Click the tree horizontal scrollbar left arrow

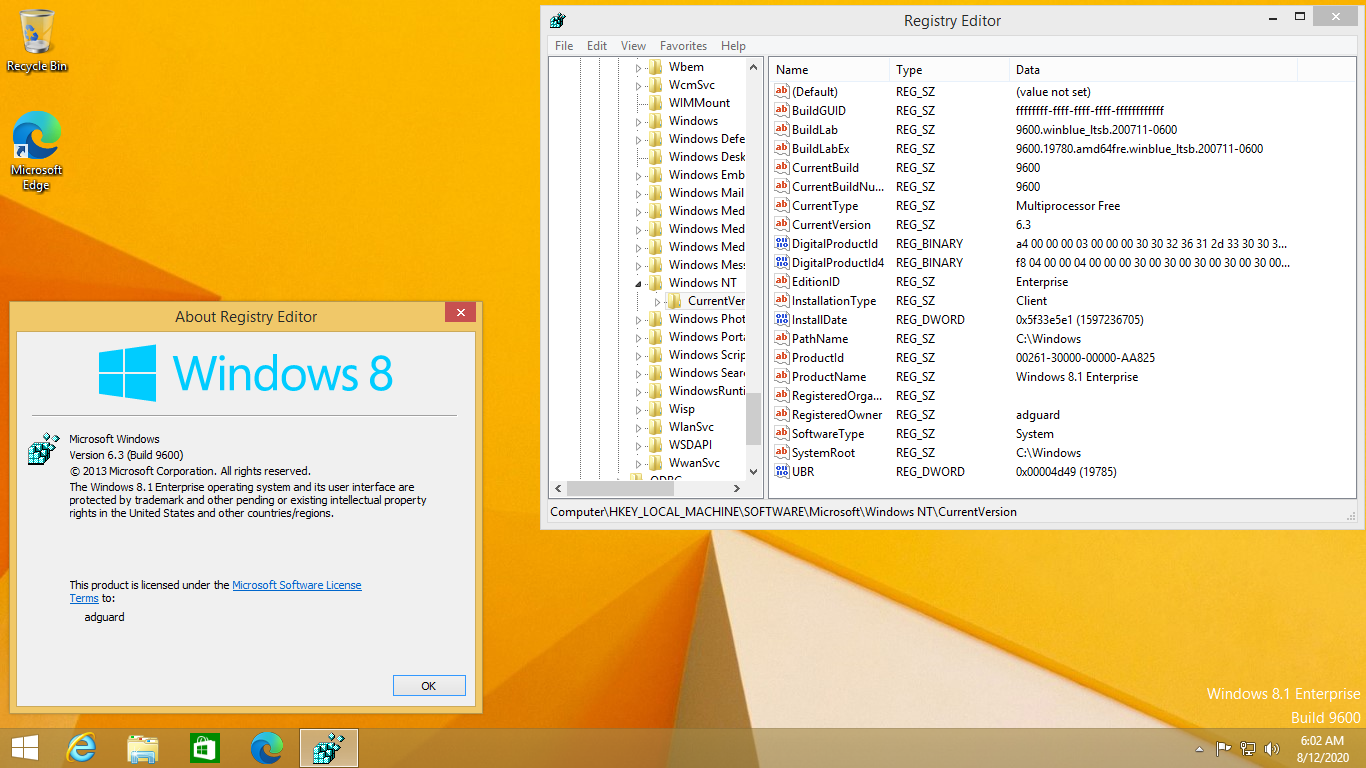coord(558,489)
